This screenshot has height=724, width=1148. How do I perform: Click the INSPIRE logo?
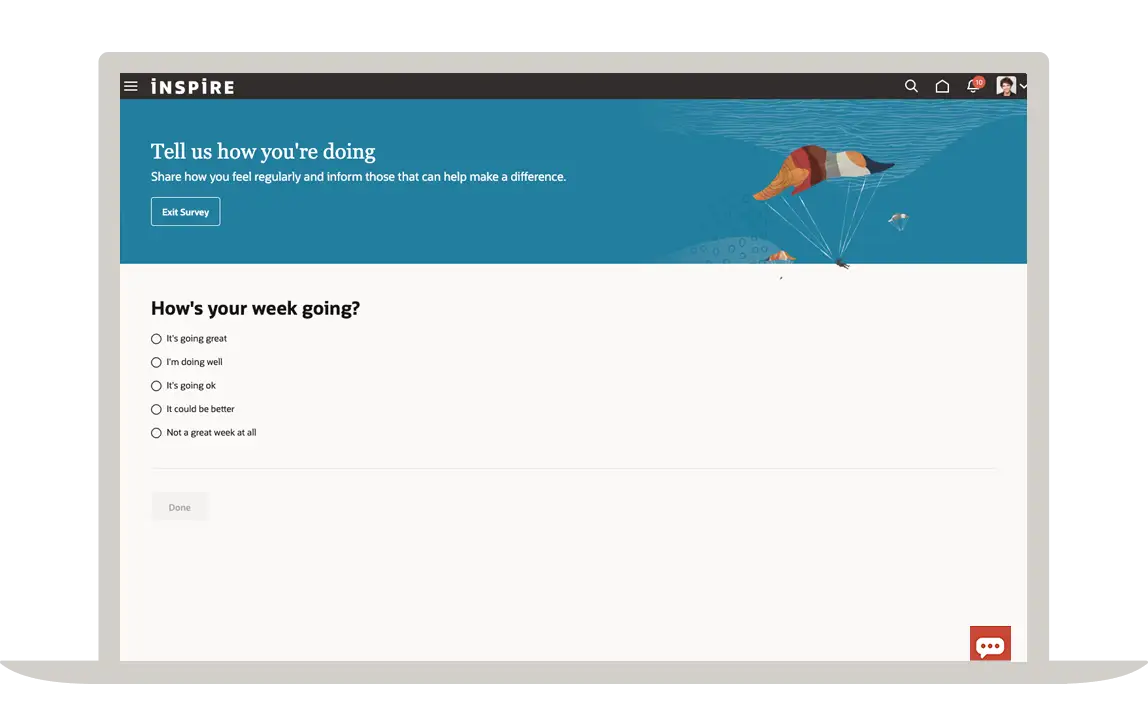[192, 87]
